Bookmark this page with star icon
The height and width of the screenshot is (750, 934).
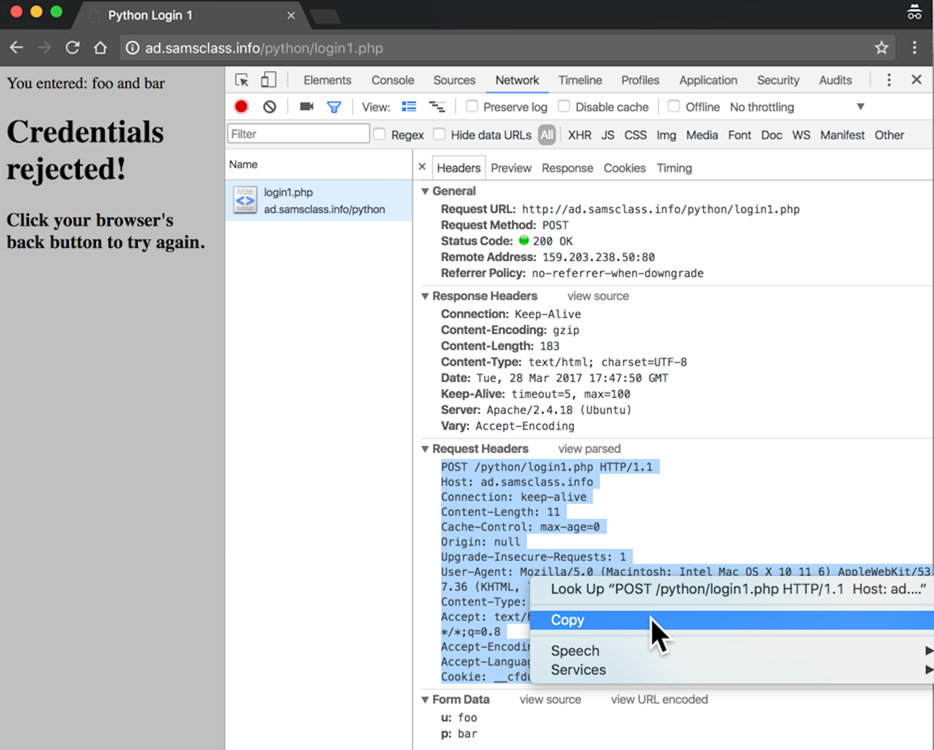tap(881, 48)
